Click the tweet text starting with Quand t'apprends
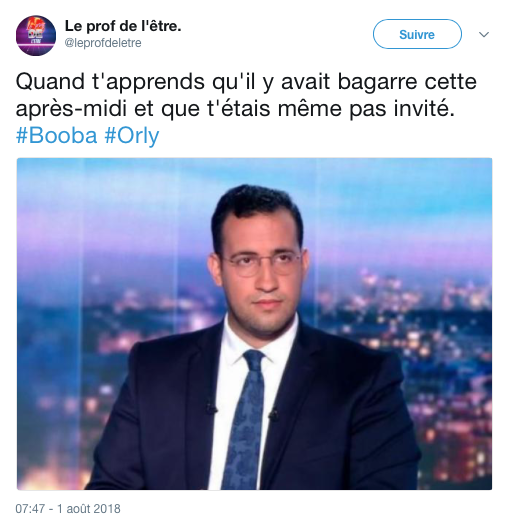This screenshot has width=516, height=527. pos(246,95)
